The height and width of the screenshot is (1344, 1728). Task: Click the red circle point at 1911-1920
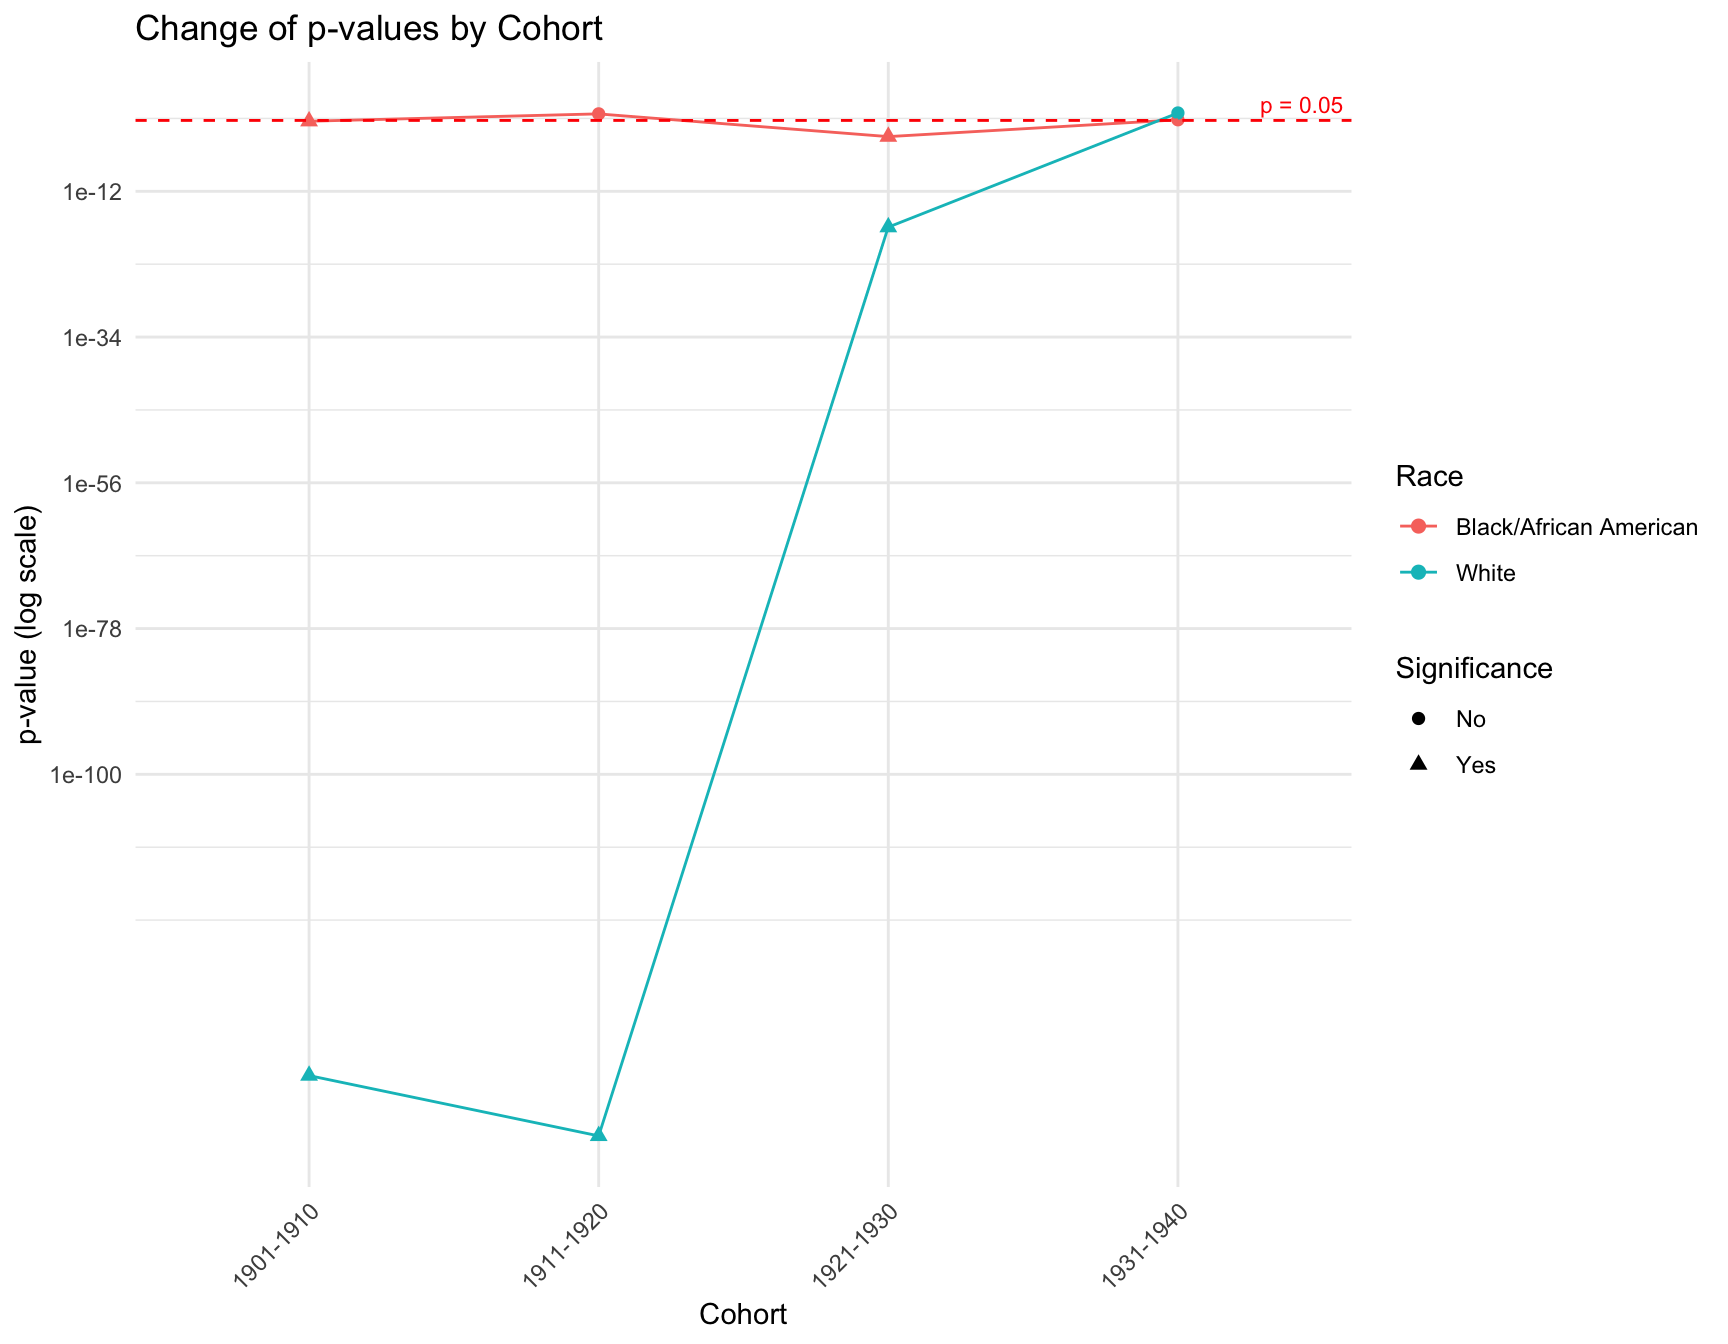tap(598, 114)
